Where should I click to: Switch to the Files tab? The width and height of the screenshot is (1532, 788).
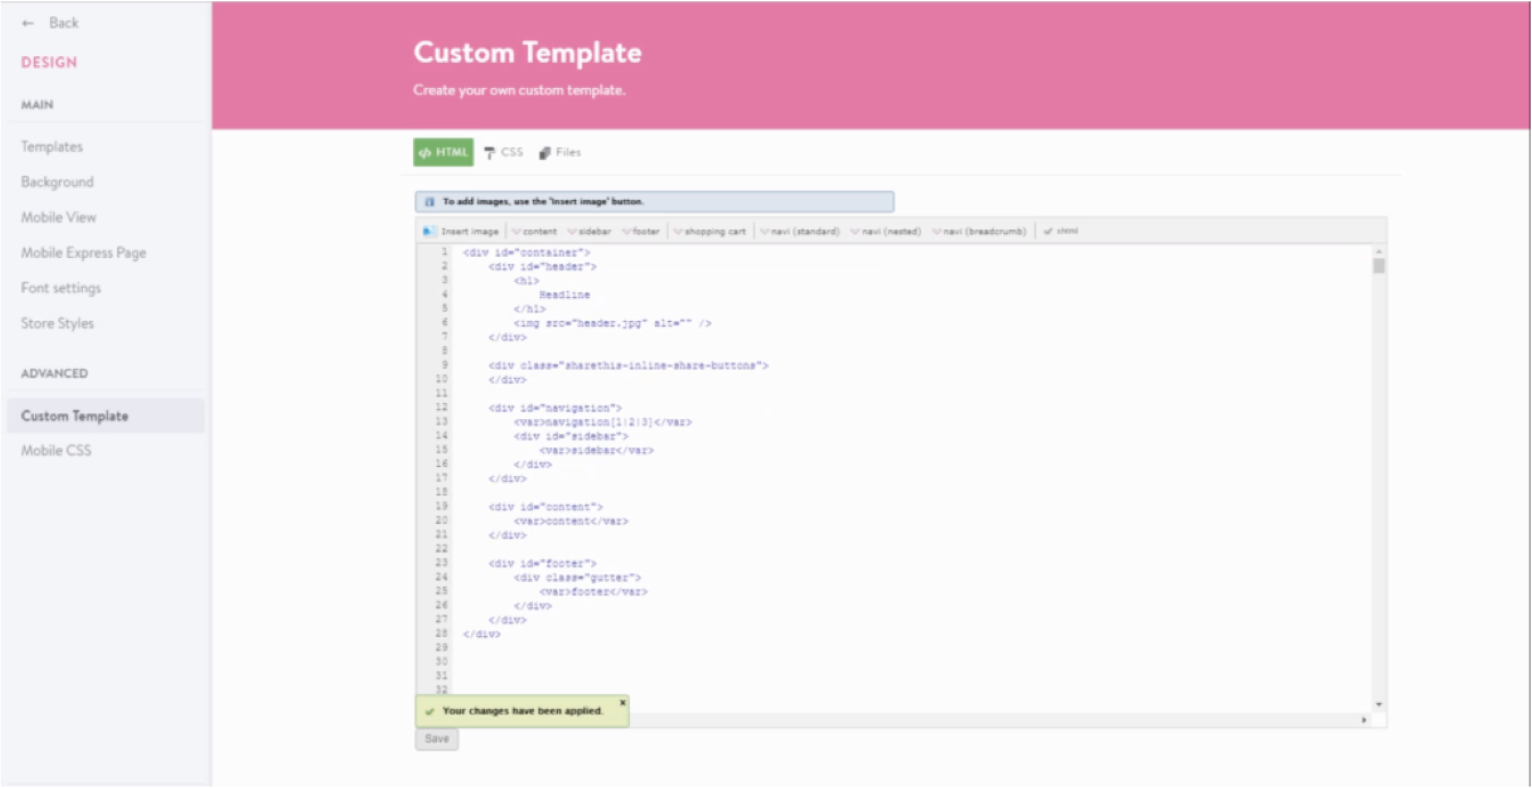pyautogui.click(x=560, y=152)
